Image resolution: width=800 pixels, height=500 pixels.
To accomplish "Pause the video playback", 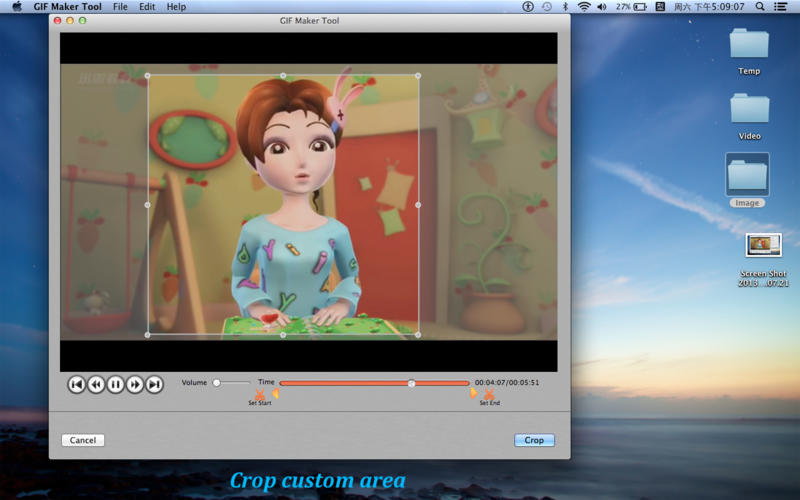I will pos(115,384).
